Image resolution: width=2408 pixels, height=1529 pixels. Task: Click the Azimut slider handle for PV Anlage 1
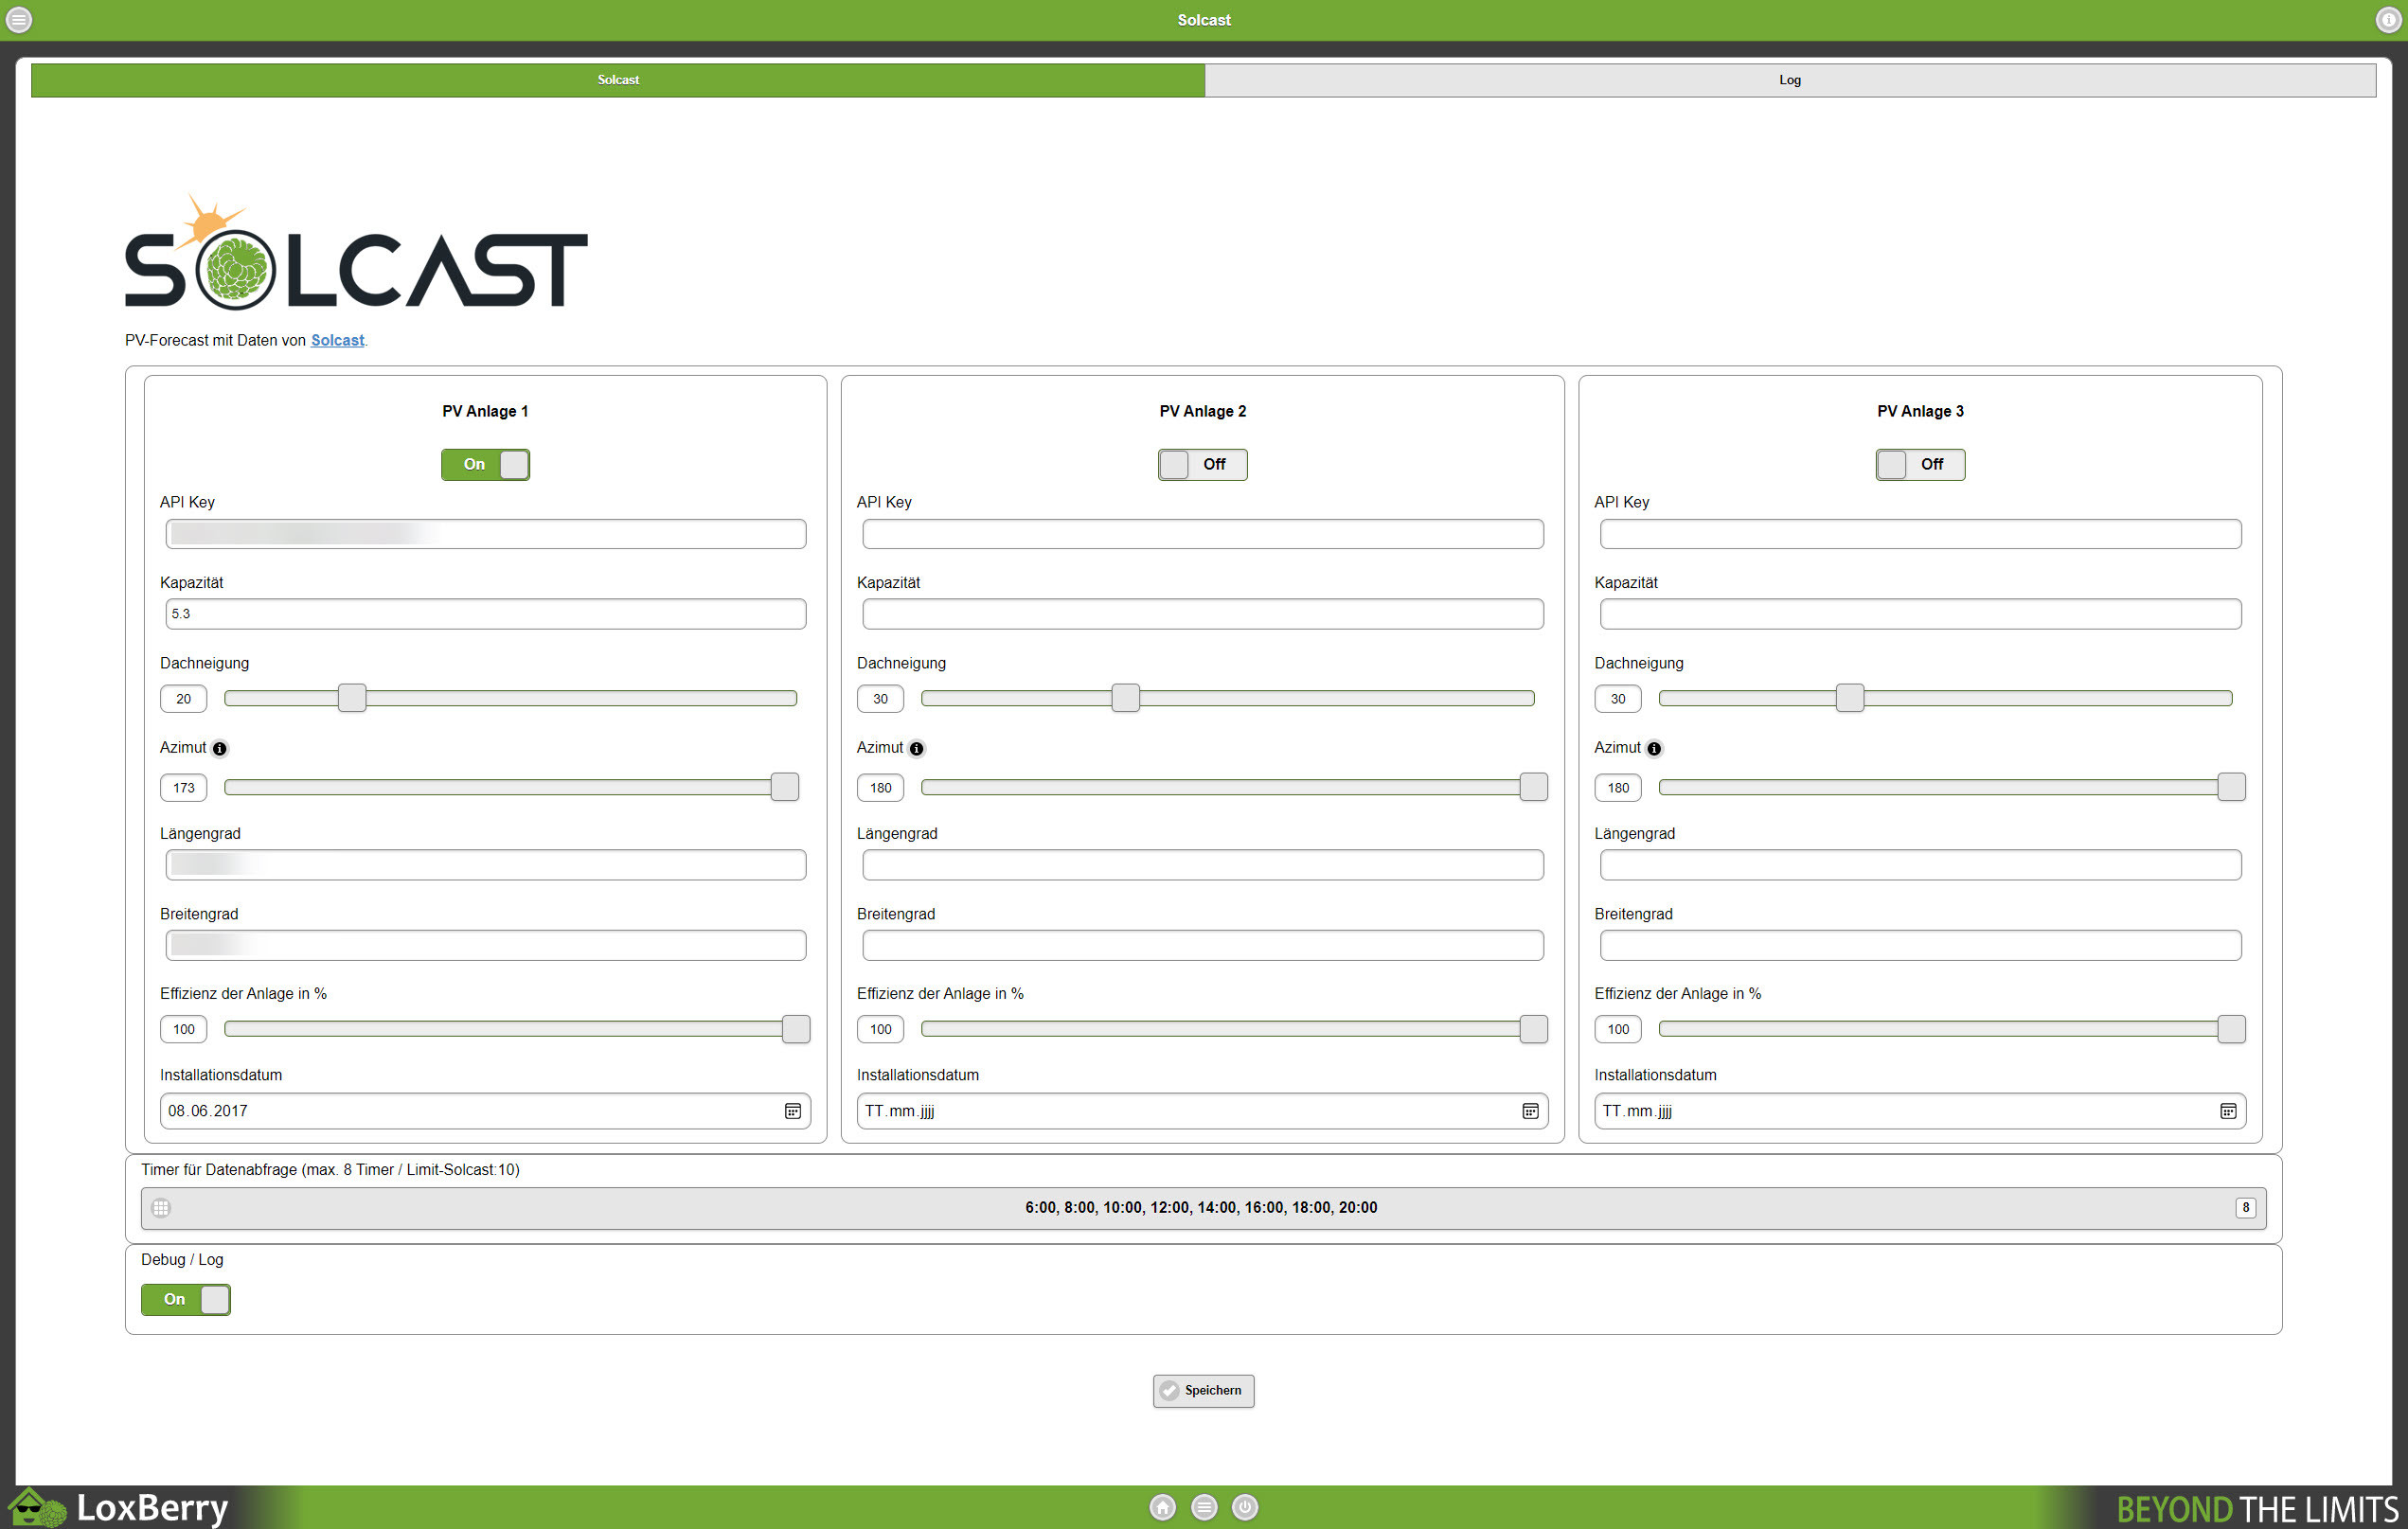tap(785, 787)
